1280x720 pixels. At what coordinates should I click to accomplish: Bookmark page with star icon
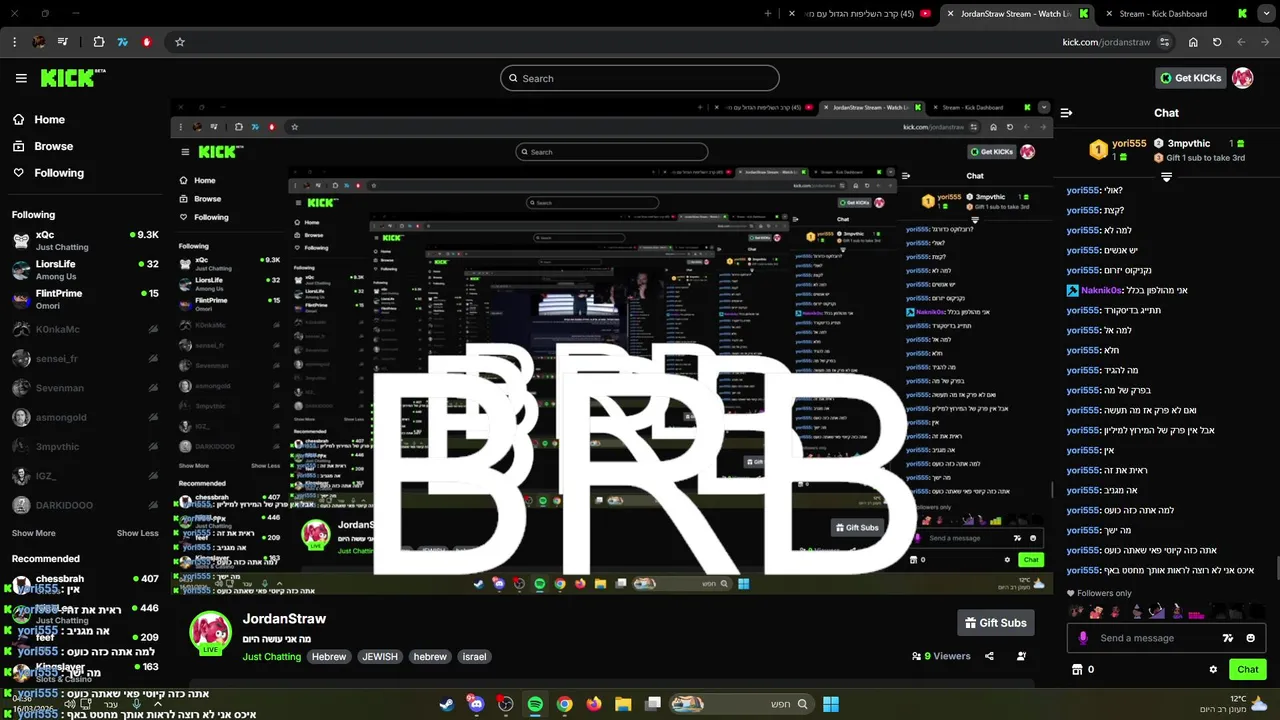point(180,42)
